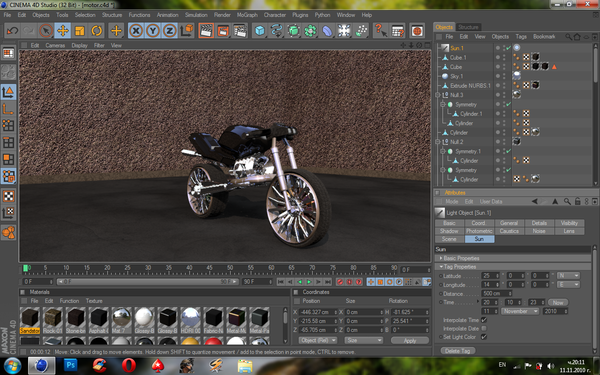
Task: Open the Latitude N direction dropdown
Action: tap(568, 276)
